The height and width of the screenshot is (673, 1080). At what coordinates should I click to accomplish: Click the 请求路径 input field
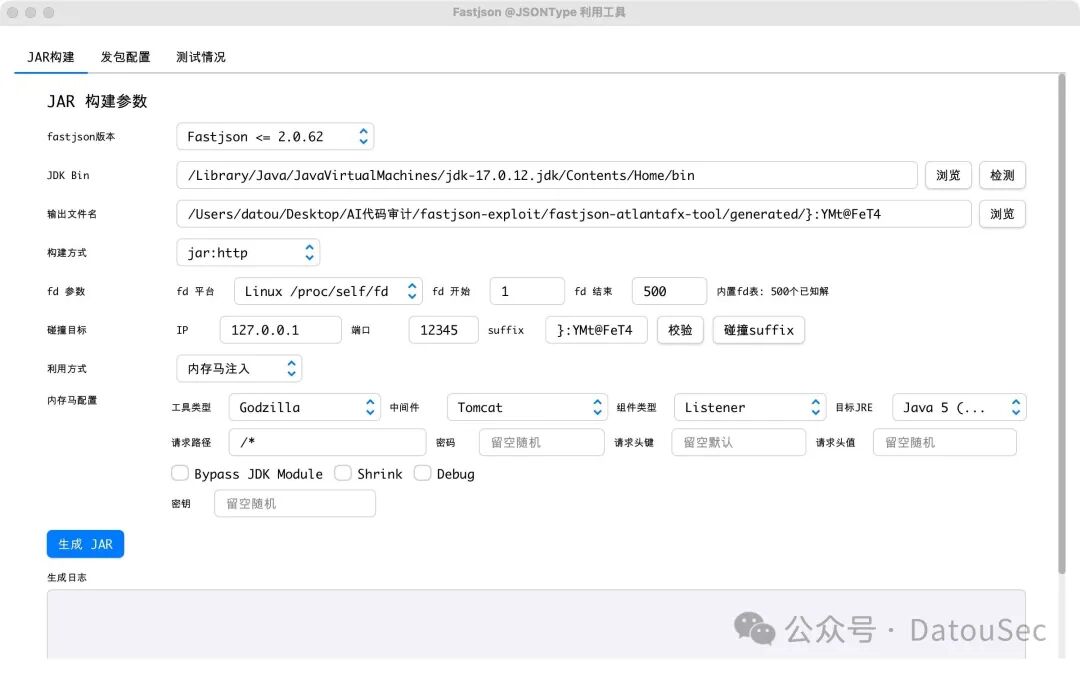pyautogui.click(x=327, y=442)
